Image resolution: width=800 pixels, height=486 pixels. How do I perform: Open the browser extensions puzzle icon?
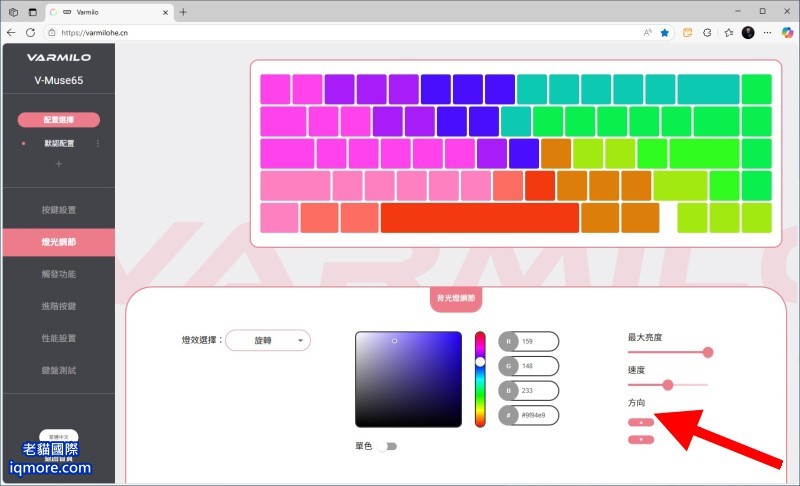[707, 33]
